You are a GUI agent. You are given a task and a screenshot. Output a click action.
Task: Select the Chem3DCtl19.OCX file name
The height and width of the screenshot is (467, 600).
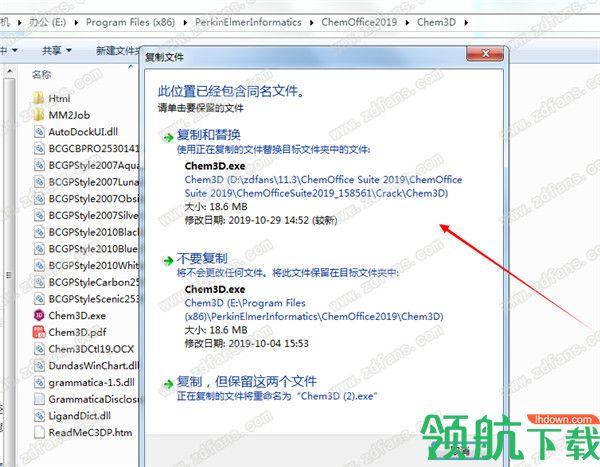[91, 349]
